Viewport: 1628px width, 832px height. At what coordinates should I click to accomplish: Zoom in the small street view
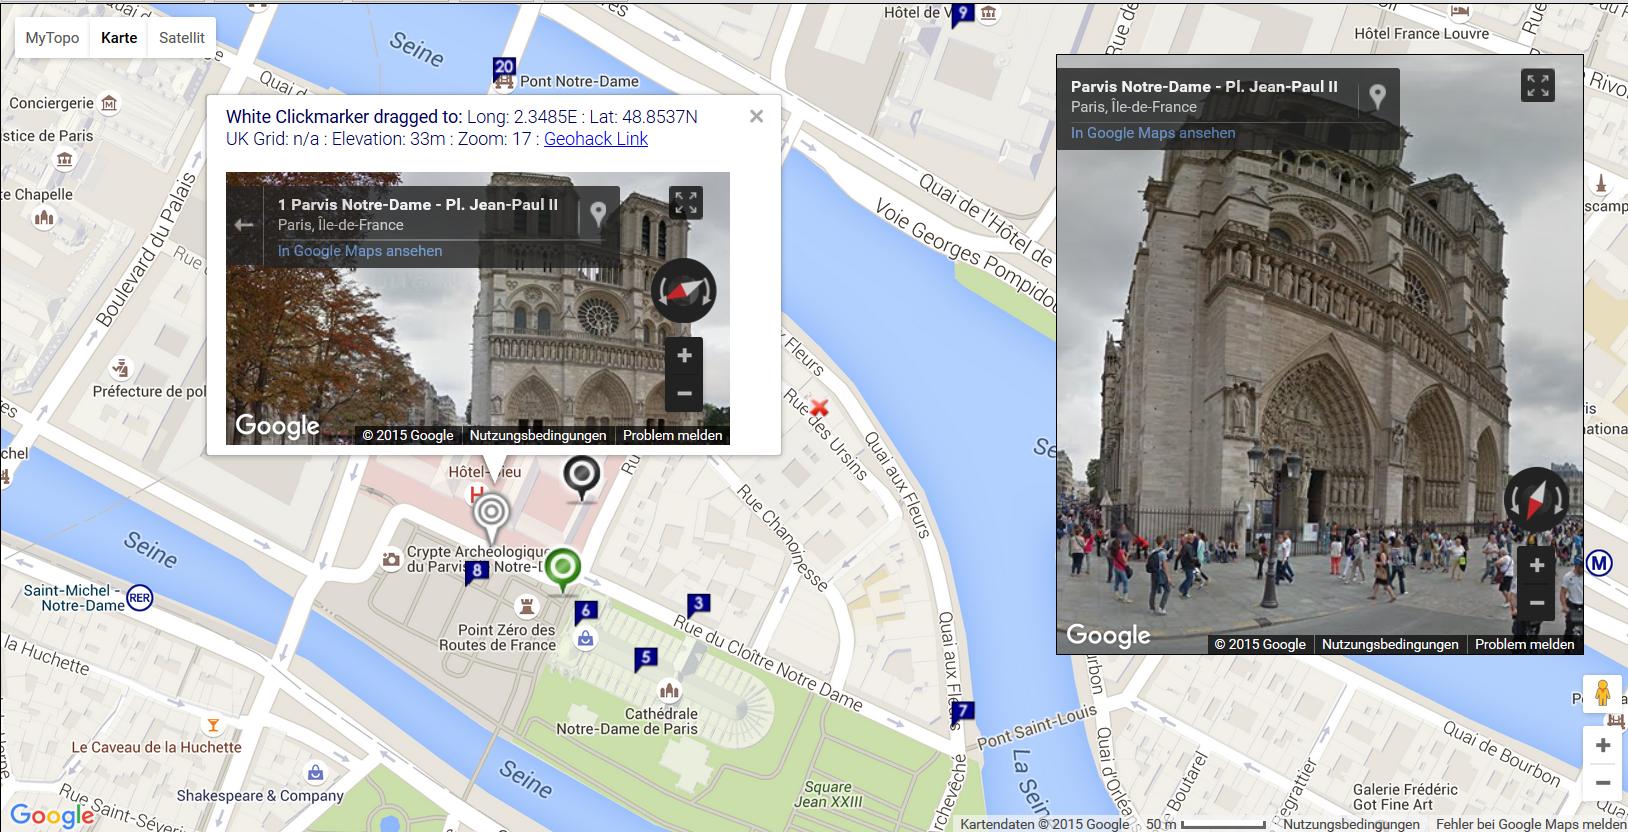click(684, 355)
